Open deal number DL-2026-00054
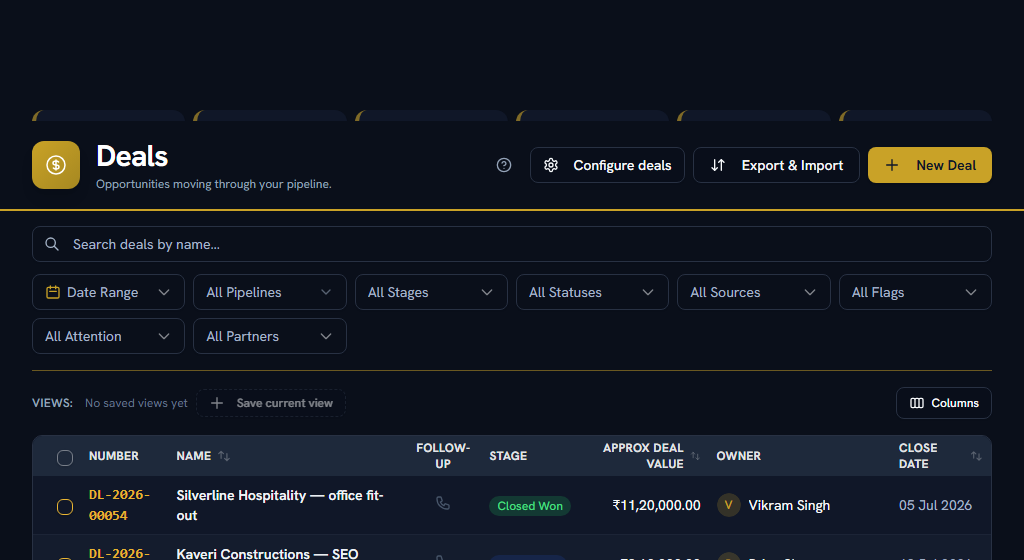Viewport: 1024px width, 560px height. pyautogui.click(x=120, y=505)
